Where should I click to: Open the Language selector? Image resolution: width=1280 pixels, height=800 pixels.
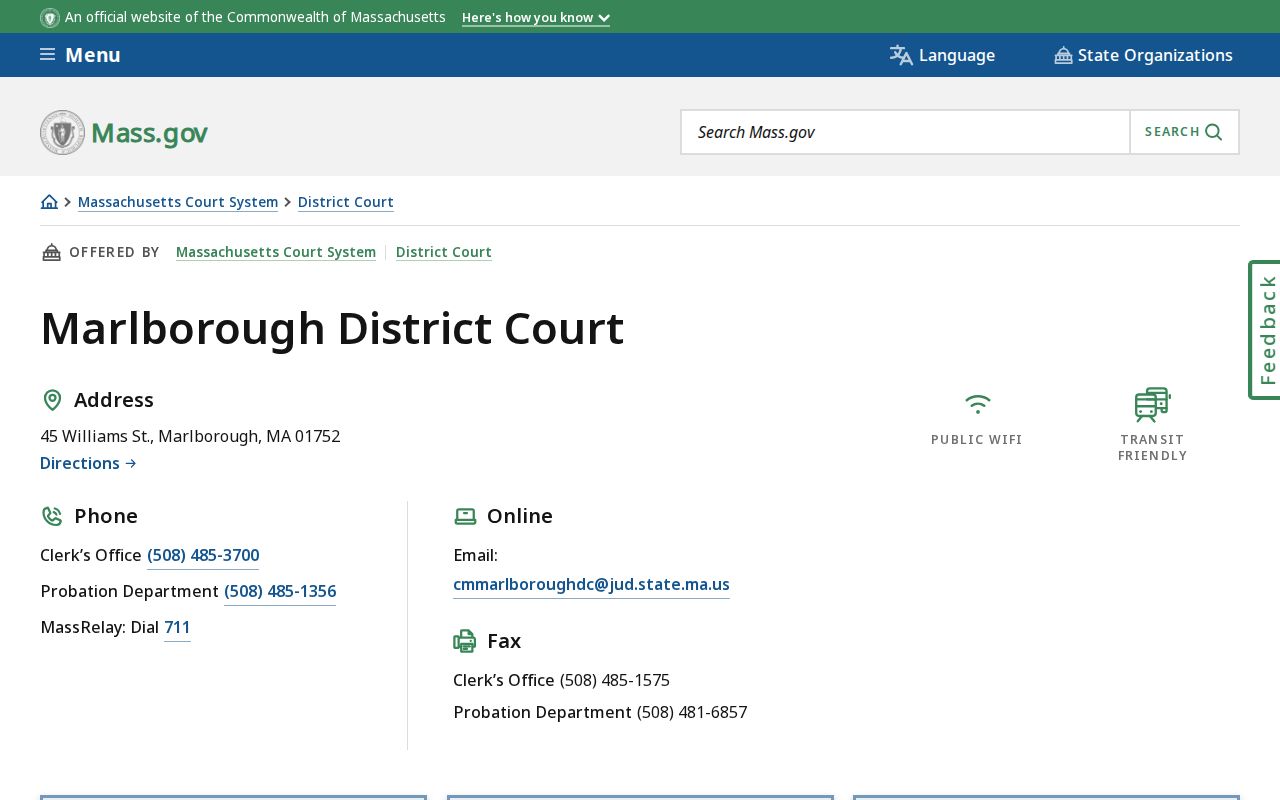942,55
